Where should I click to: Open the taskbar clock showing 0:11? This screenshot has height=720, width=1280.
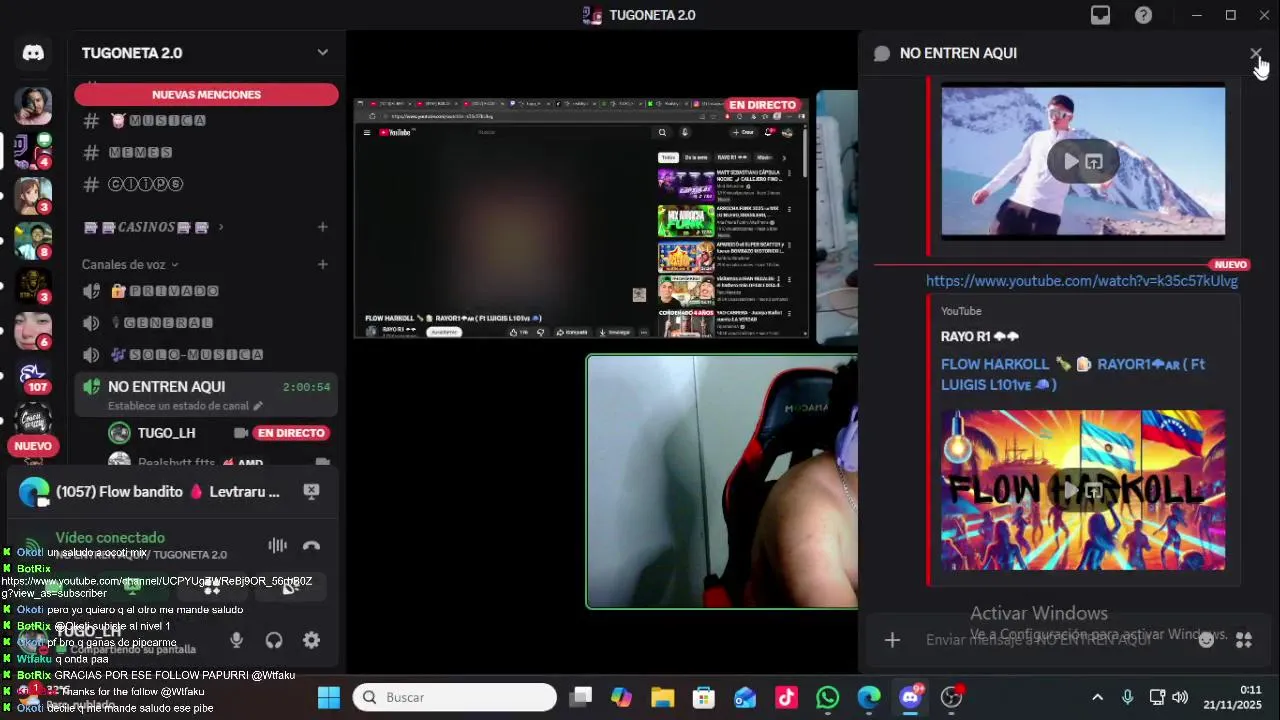pyautogui.click(x=1232, y=697)
